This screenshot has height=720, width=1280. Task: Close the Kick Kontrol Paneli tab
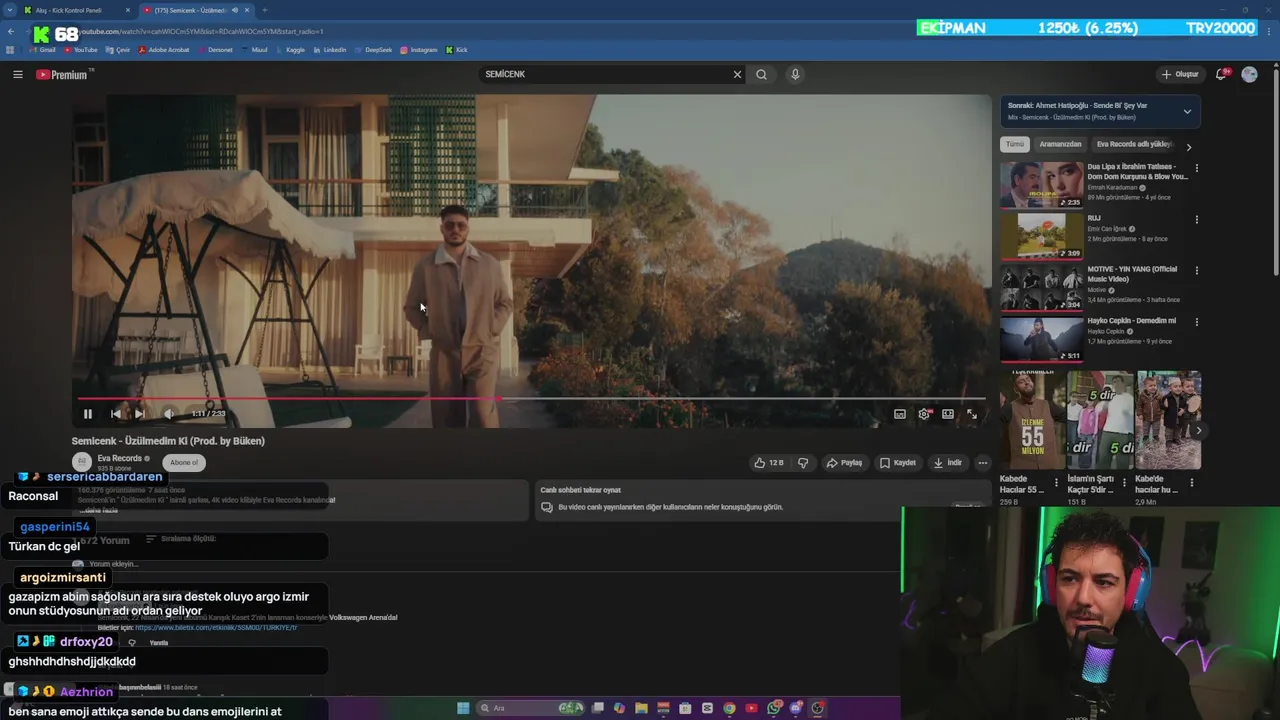point(127,10)
